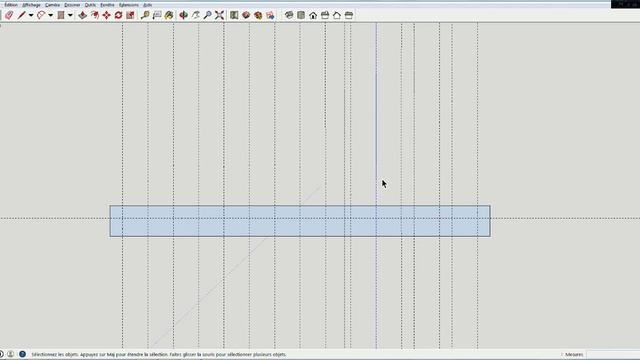Select the Line pencil tool
This screenshot has height=360, width=640.
[22, 15]
